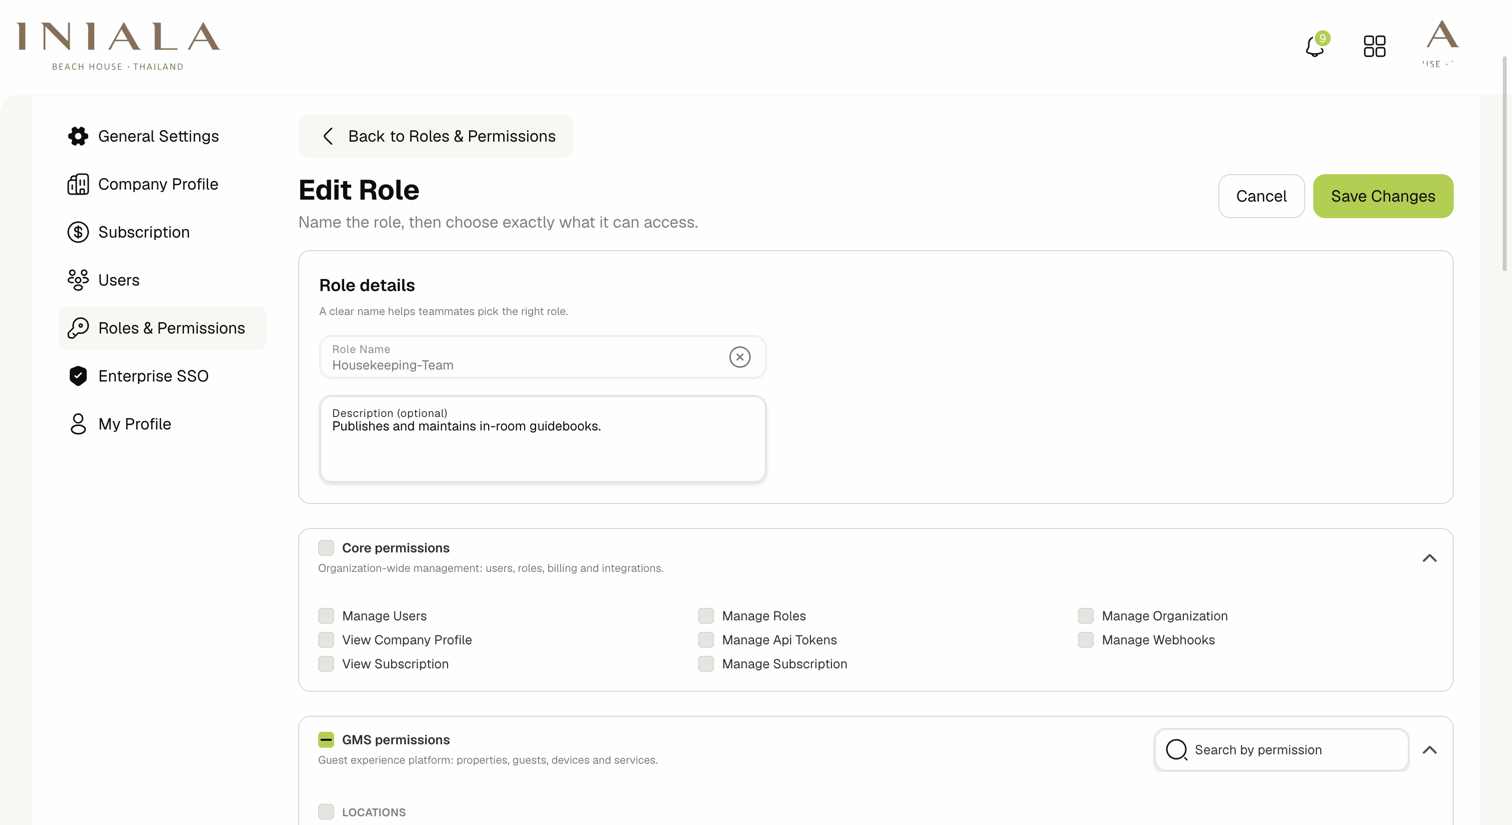Click the Company Profile building icon
Image resolution: width=1512 pixels, height=825 pixels.
tap(78, 184)
